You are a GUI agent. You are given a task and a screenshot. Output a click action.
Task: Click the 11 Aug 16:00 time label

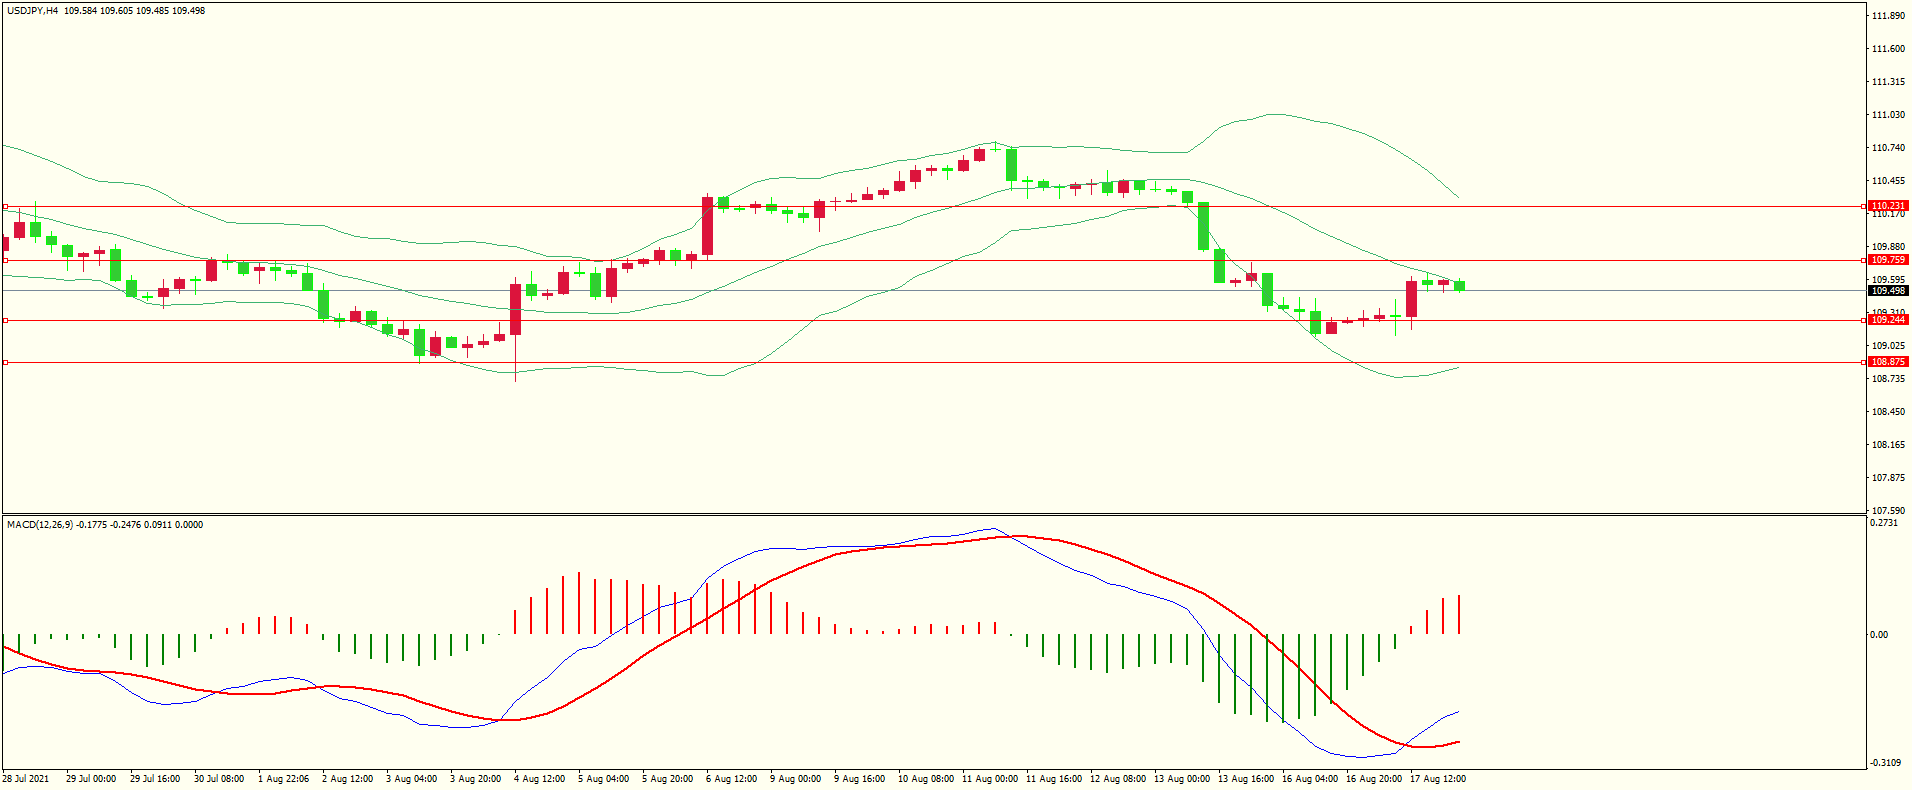point(1054,779)
